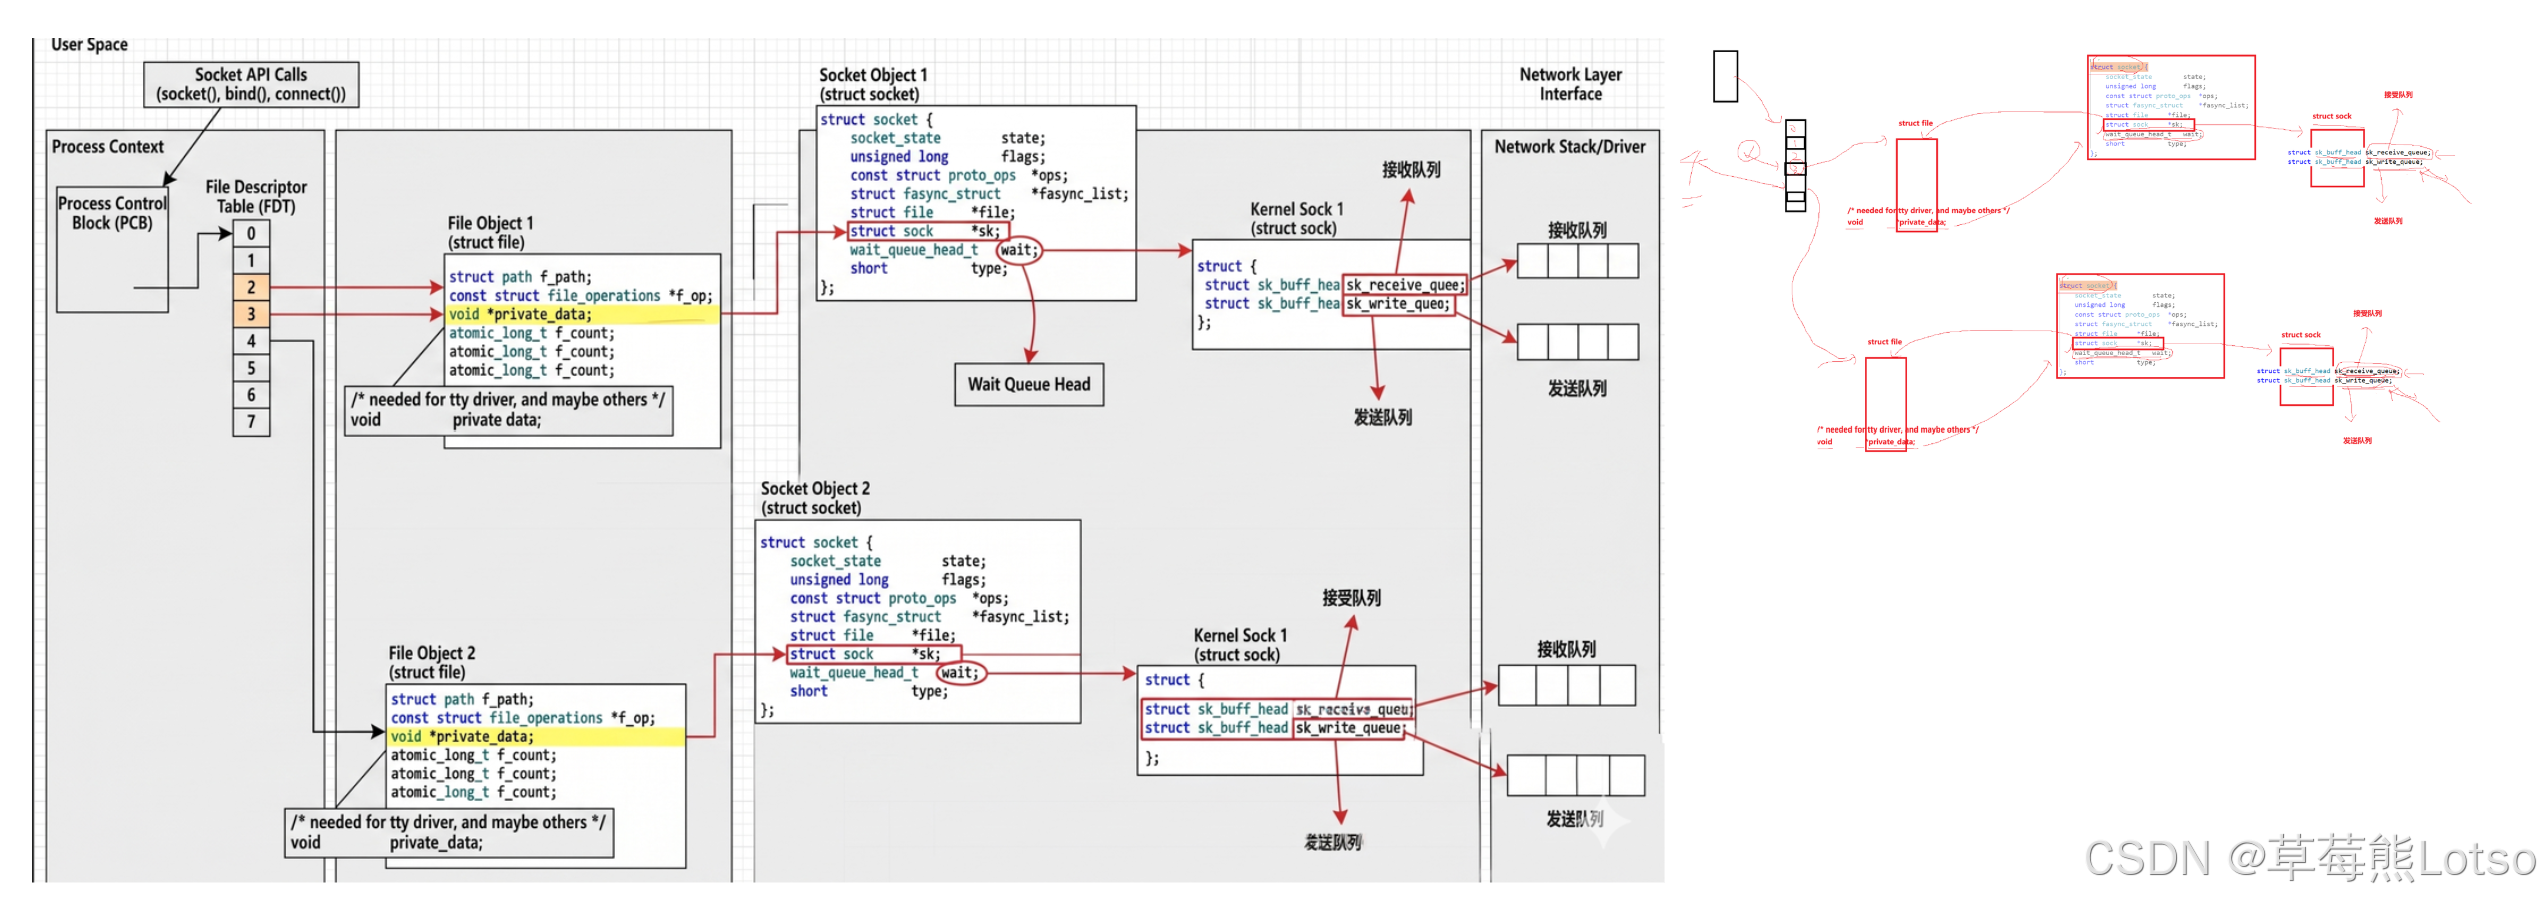The width and height of the screenshot is (2541, 899).
Task: Pick file descriptor cell 6
Action: [251, 396]
